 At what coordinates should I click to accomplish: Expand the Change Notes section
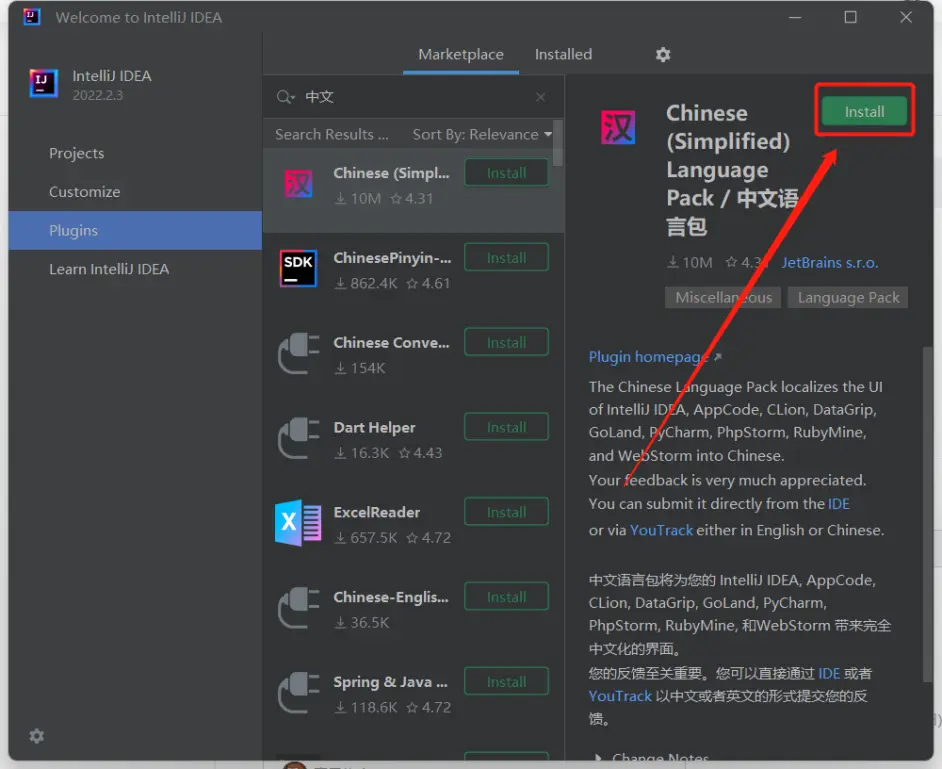652,758
